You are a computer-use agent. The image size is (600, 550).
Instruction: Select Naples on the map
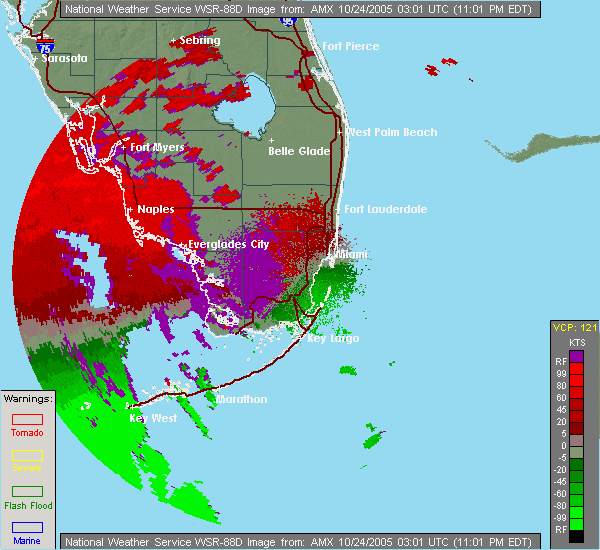click(x=155, y=209)
